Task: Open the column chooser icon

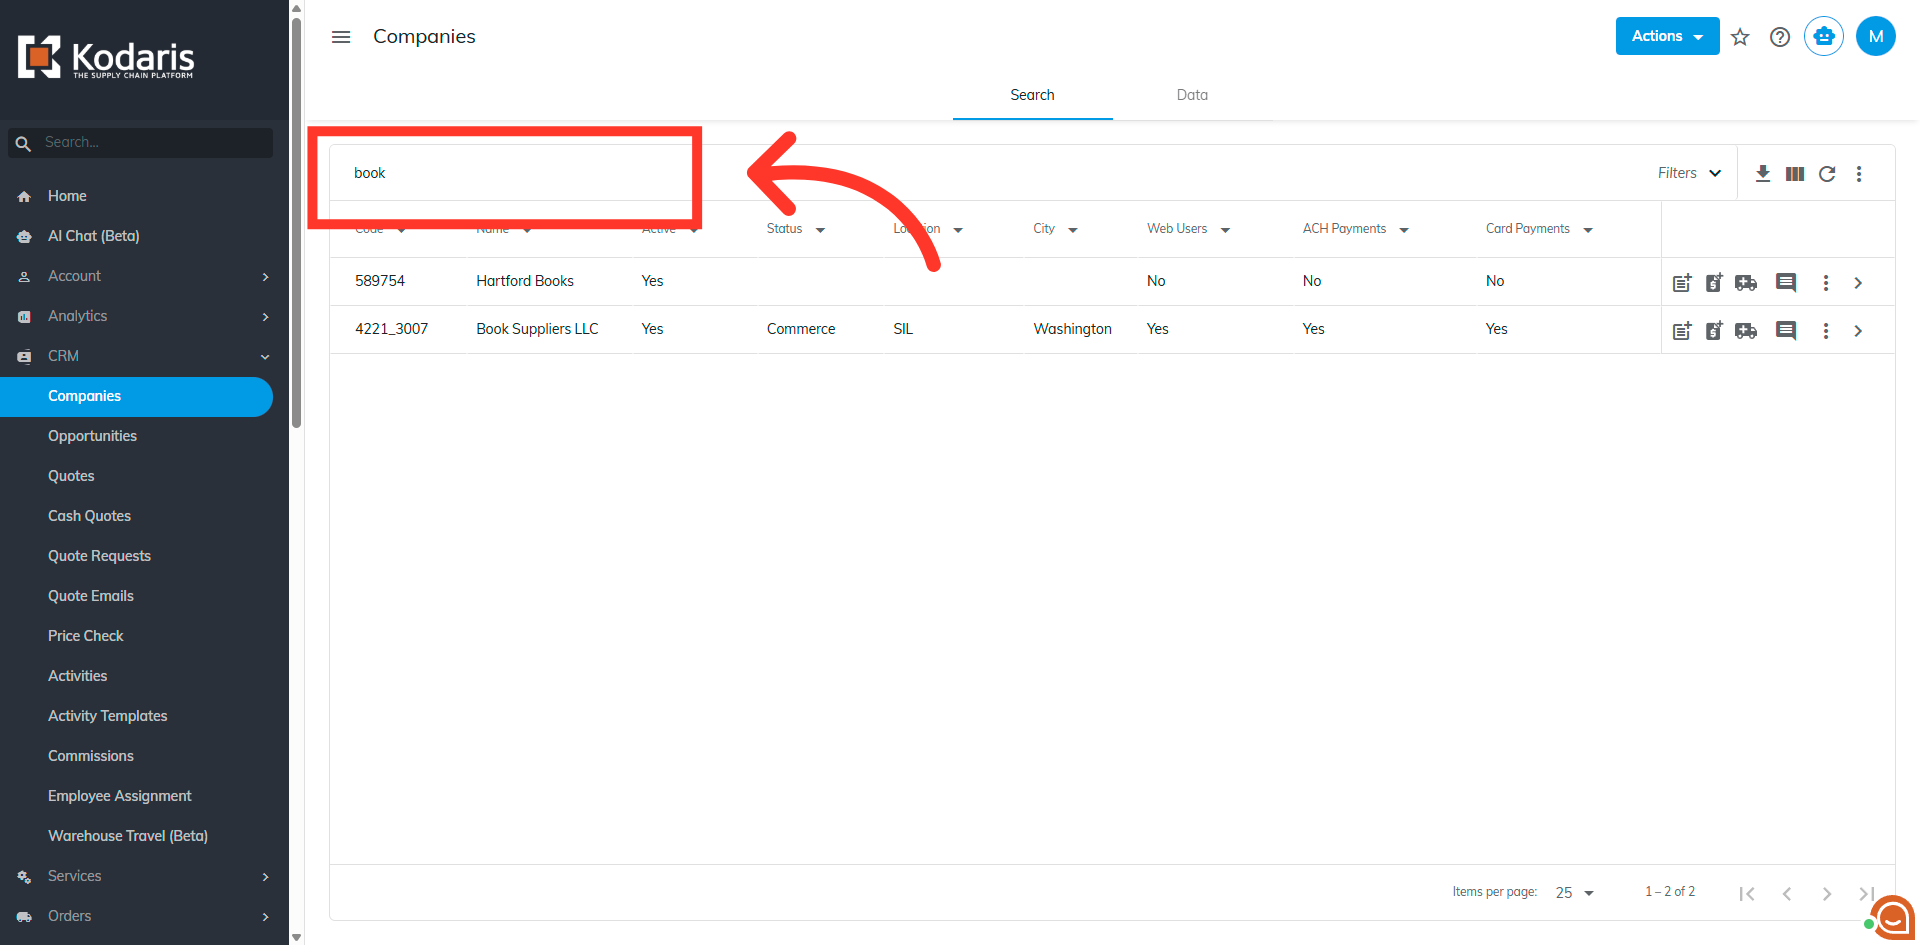Action: coord(1795,174)
